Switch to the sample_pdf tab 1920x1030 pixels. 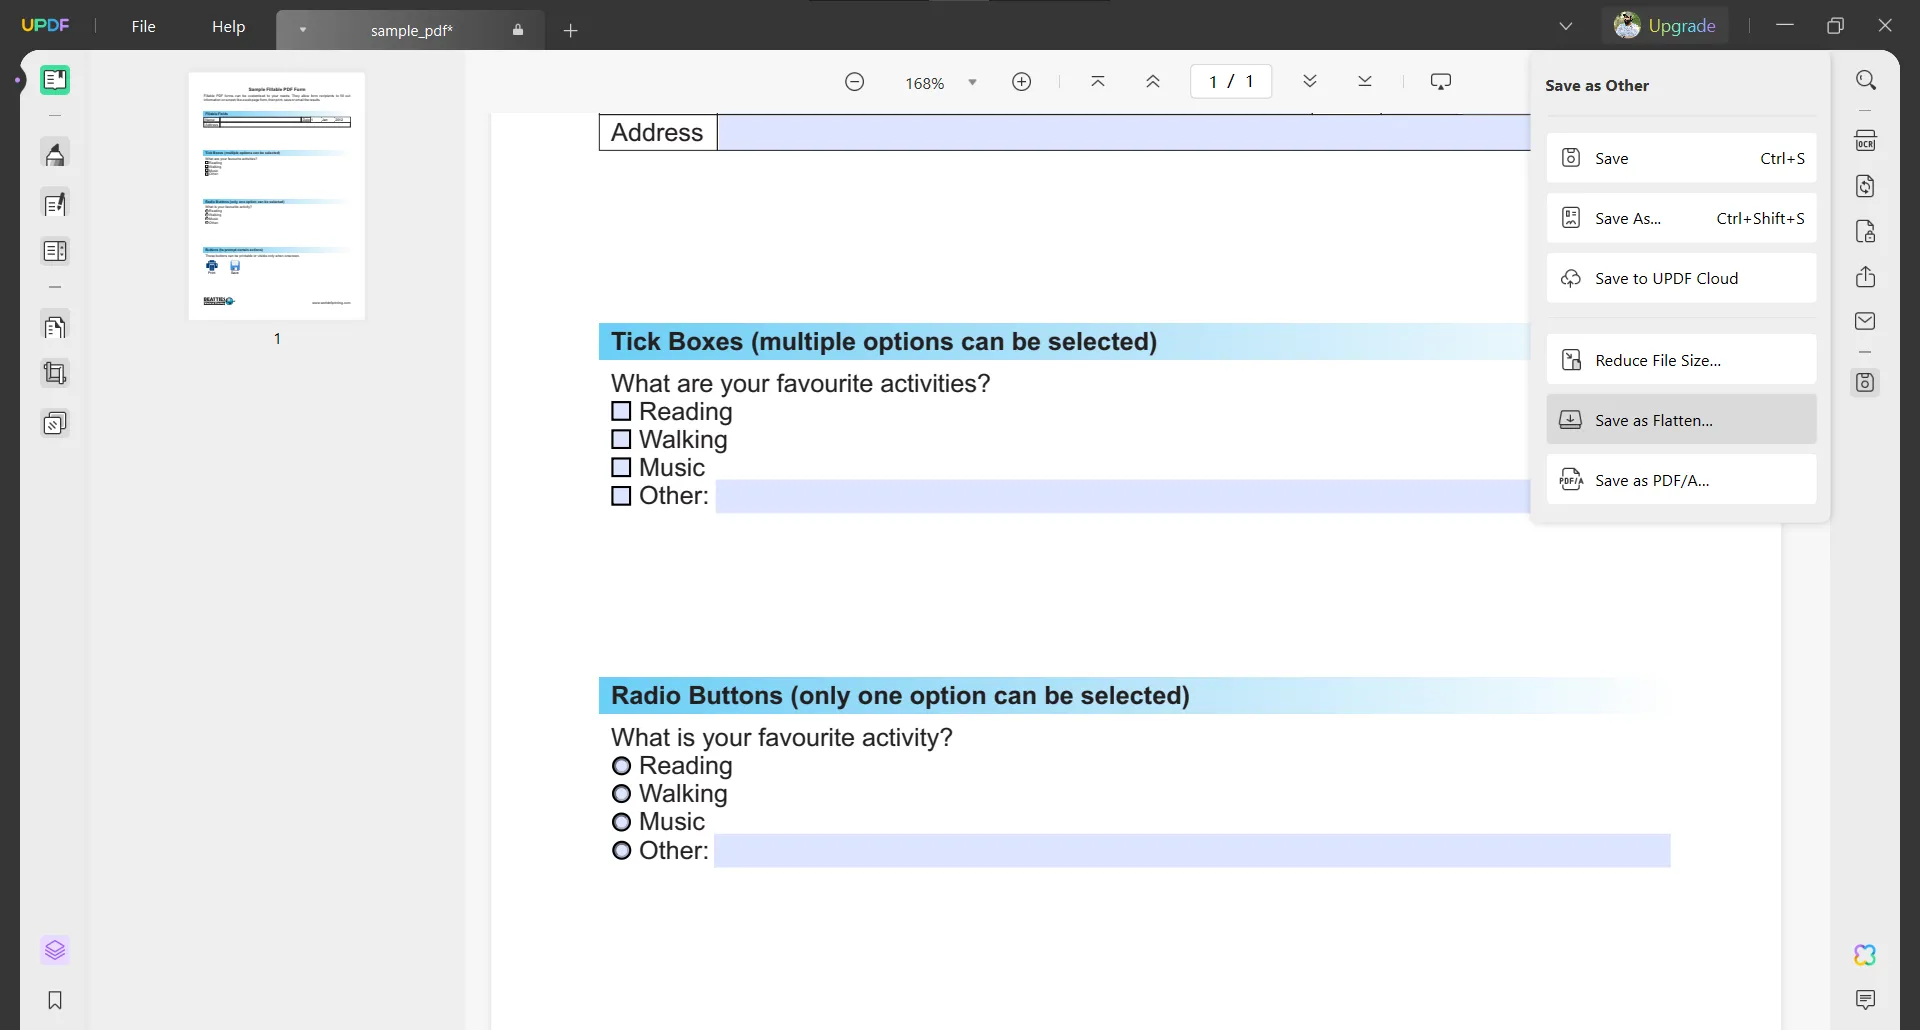pos(411,30)
